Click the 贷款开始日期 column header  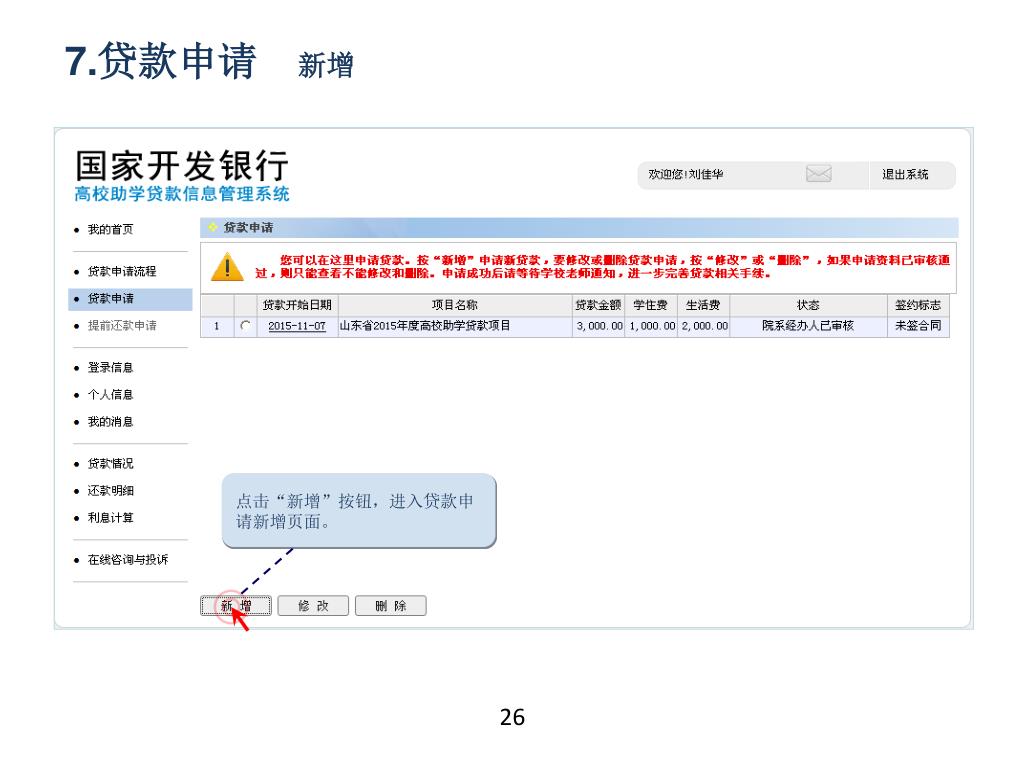[297, 305]
